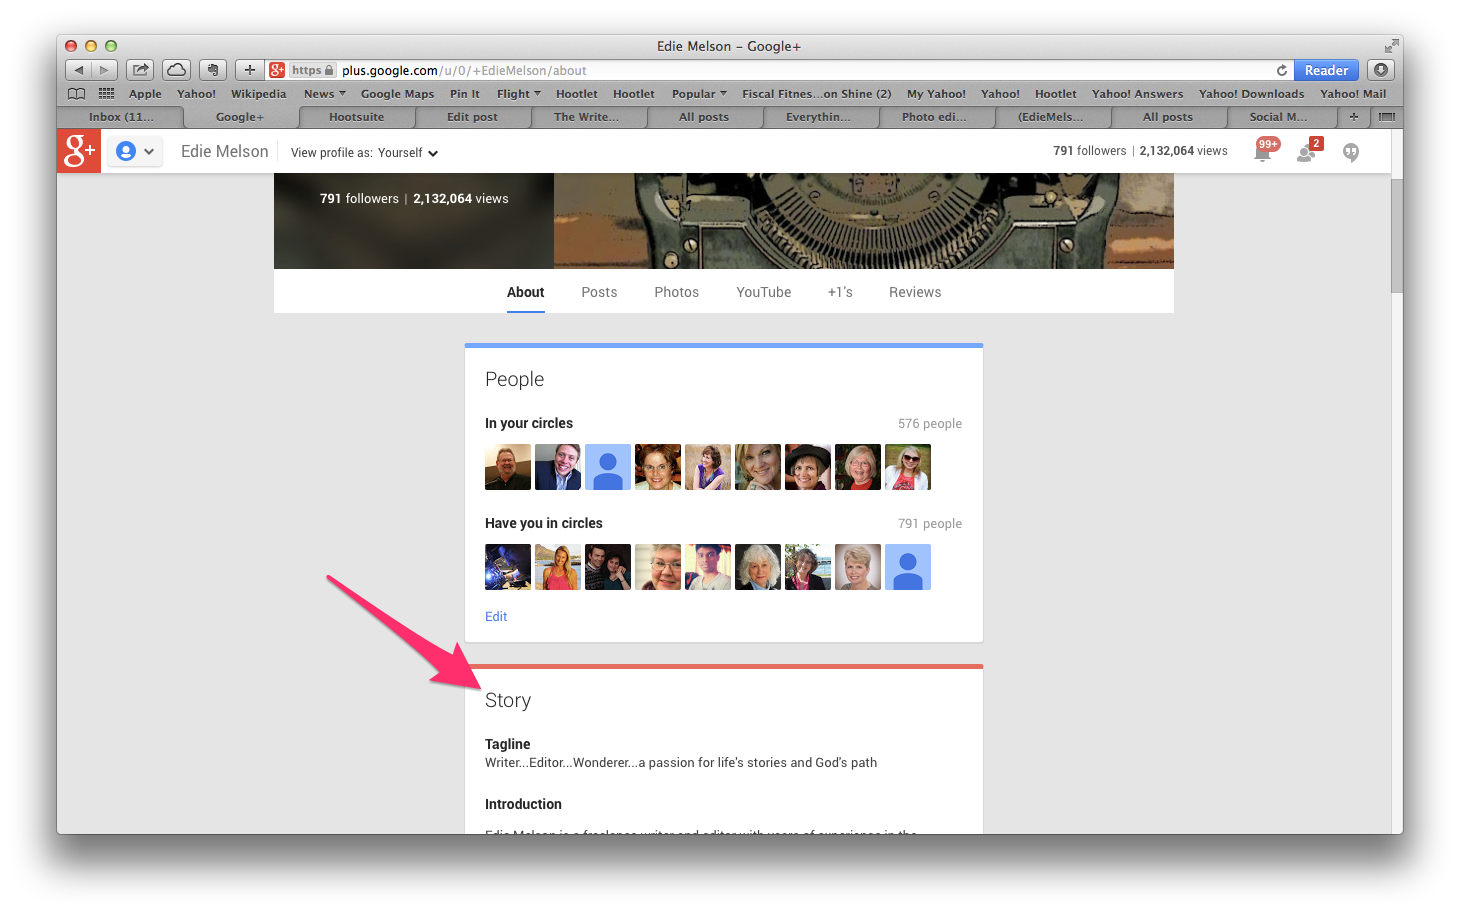The width and height of the screenshot is (1460, 913).
Task: Open the Yahoo! Mail bookmark
Action: tap(1353, 94)
